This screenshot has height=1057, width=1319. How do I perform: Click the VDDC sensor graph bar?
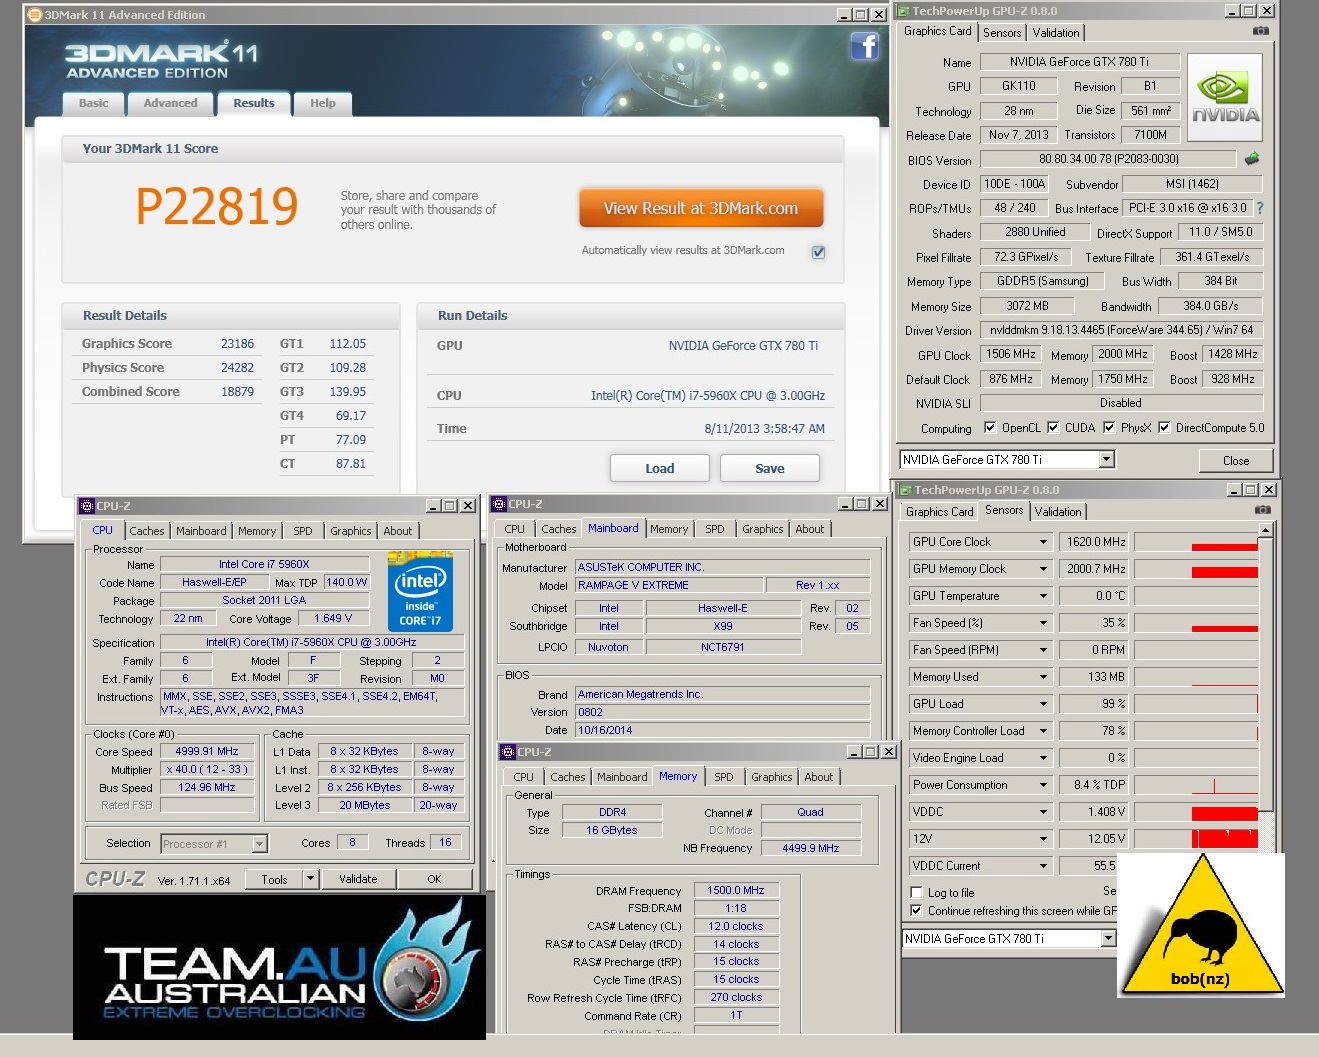click(x=1196, y=812)
